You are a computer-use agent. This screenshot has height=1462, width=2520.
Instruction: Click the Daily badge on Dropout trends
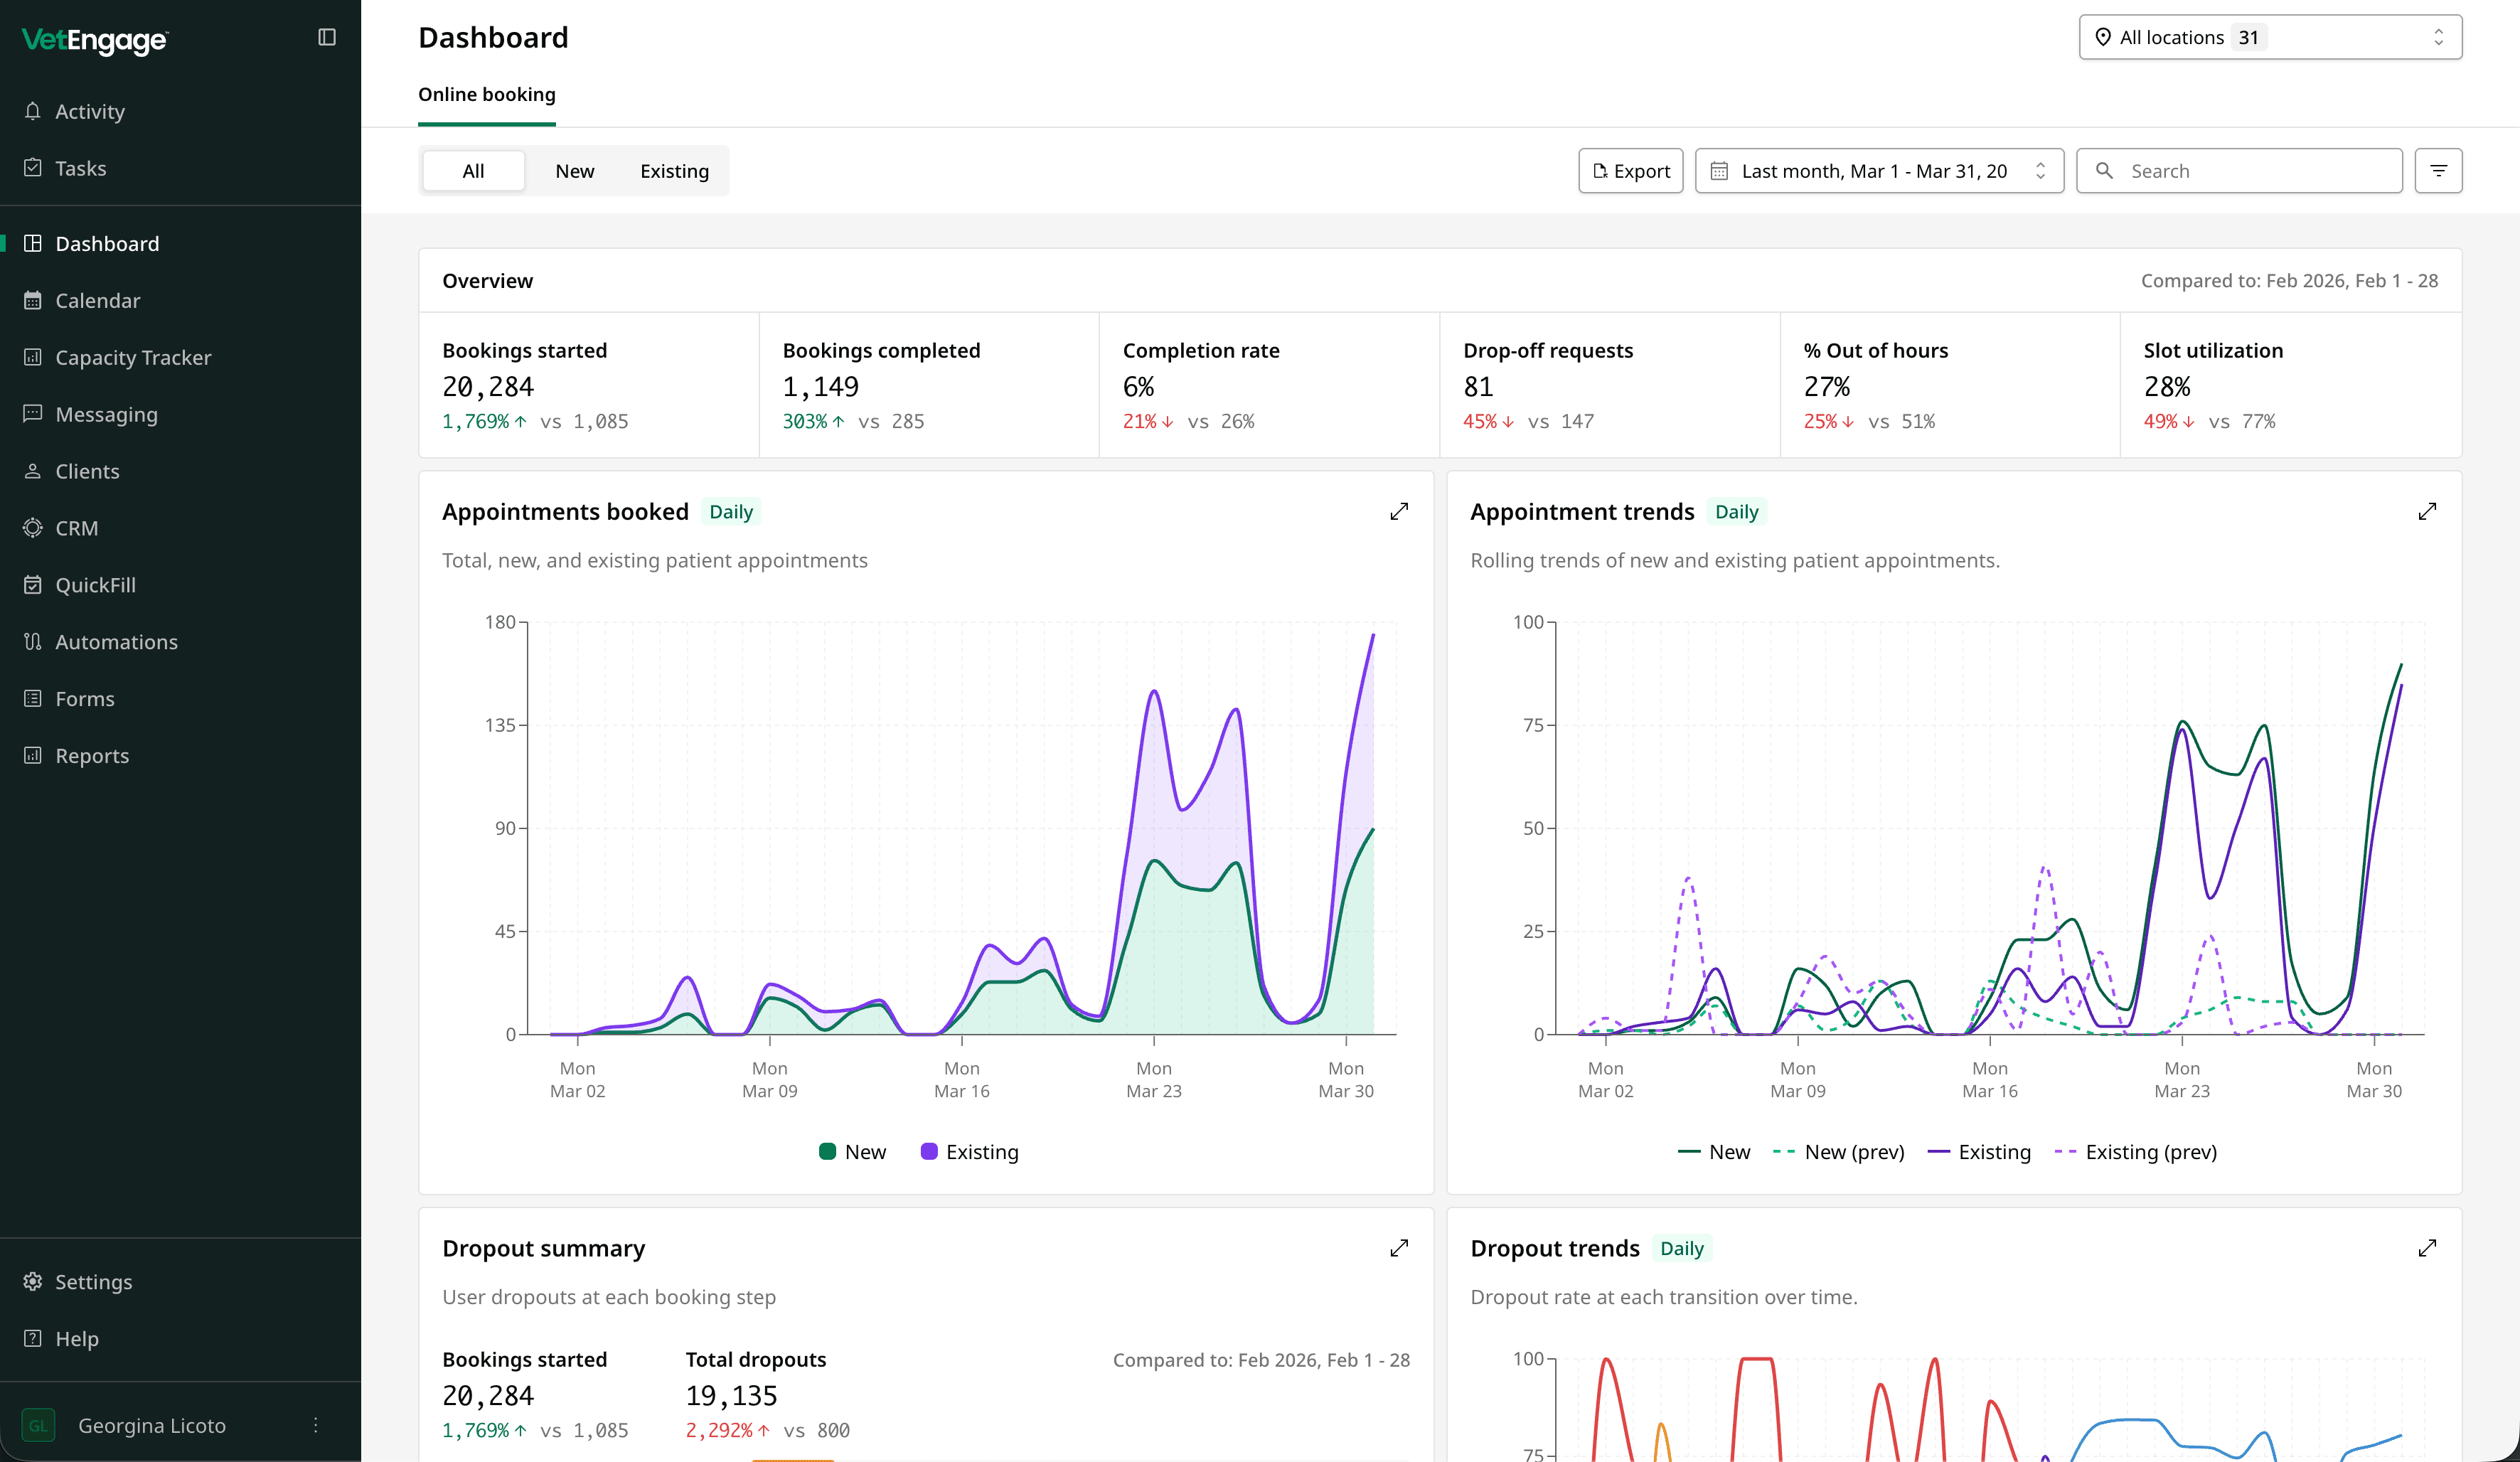(x=1681, y=1248)
